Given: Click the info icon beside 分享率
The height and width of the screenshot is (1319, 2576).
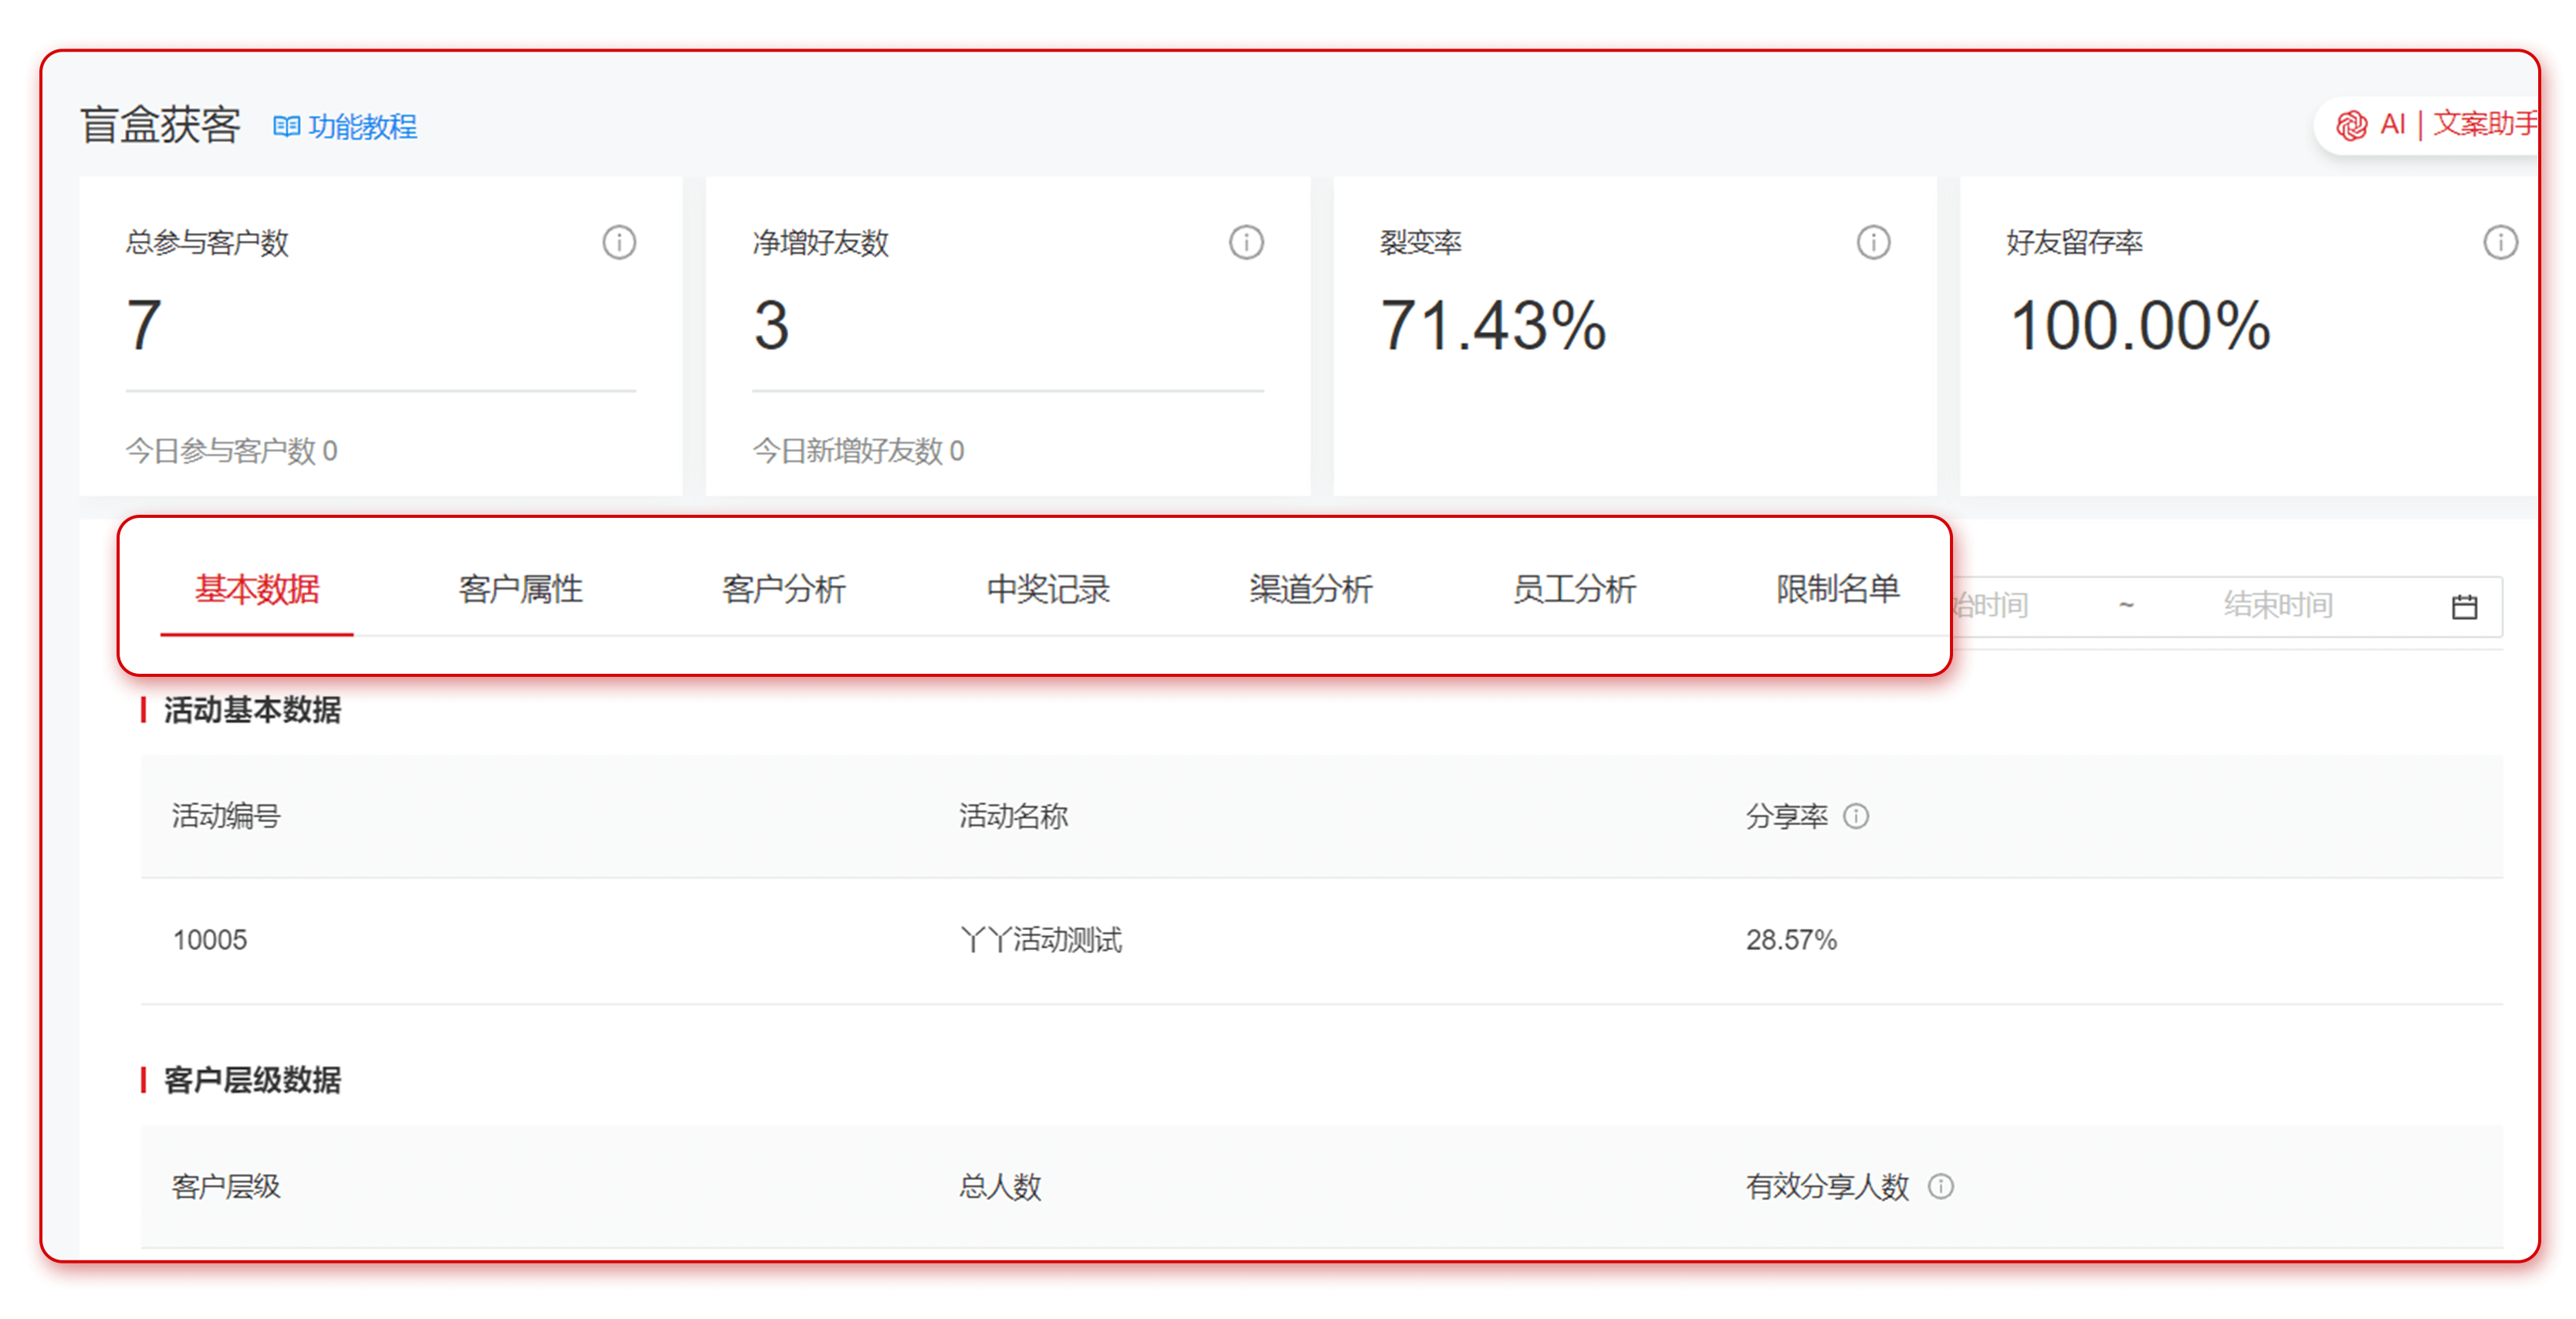Looking at the screenshot, I should (1858, 817).
